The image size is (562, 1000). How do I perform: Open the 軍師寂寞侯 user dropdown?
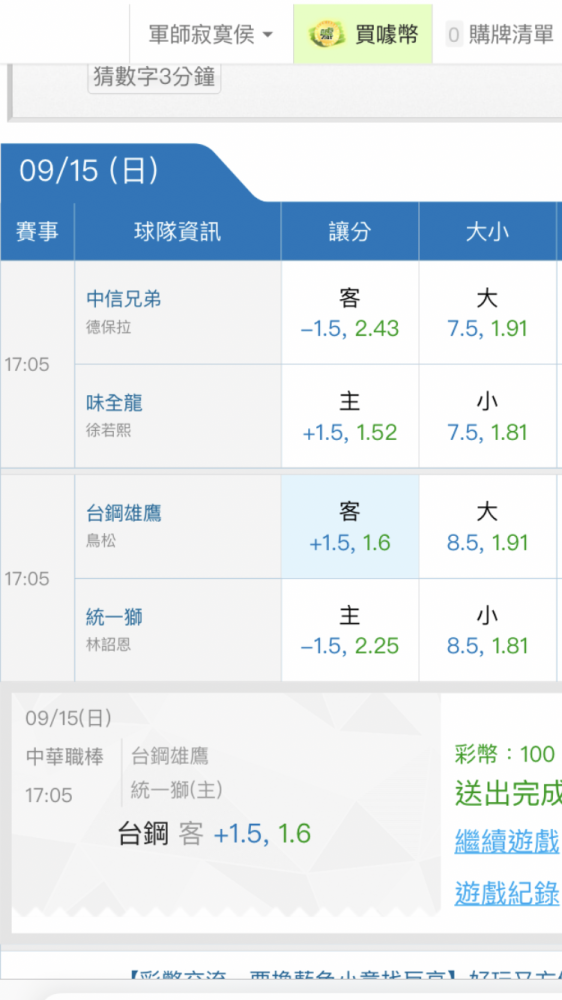[211, 34]
